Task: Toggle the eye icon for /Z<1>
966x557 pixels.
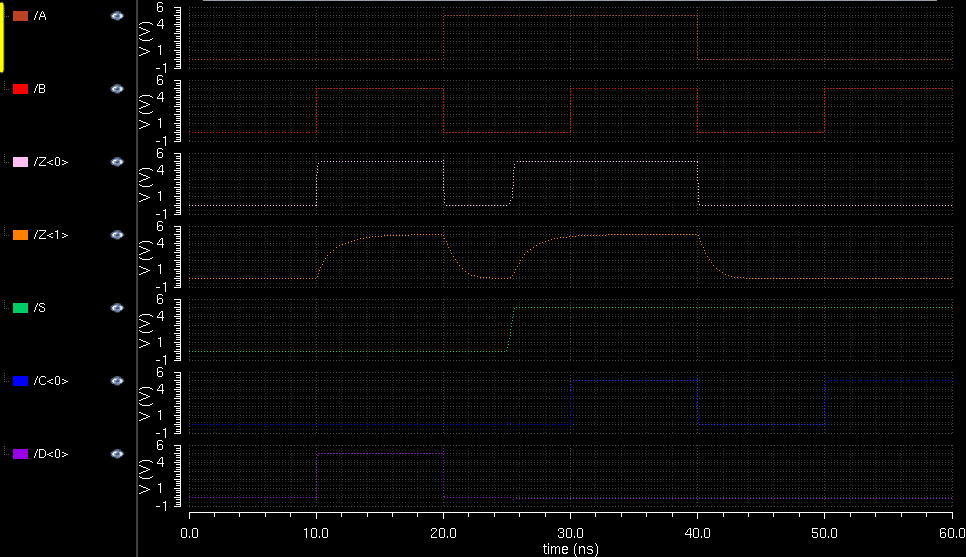Action: point(117,235)
